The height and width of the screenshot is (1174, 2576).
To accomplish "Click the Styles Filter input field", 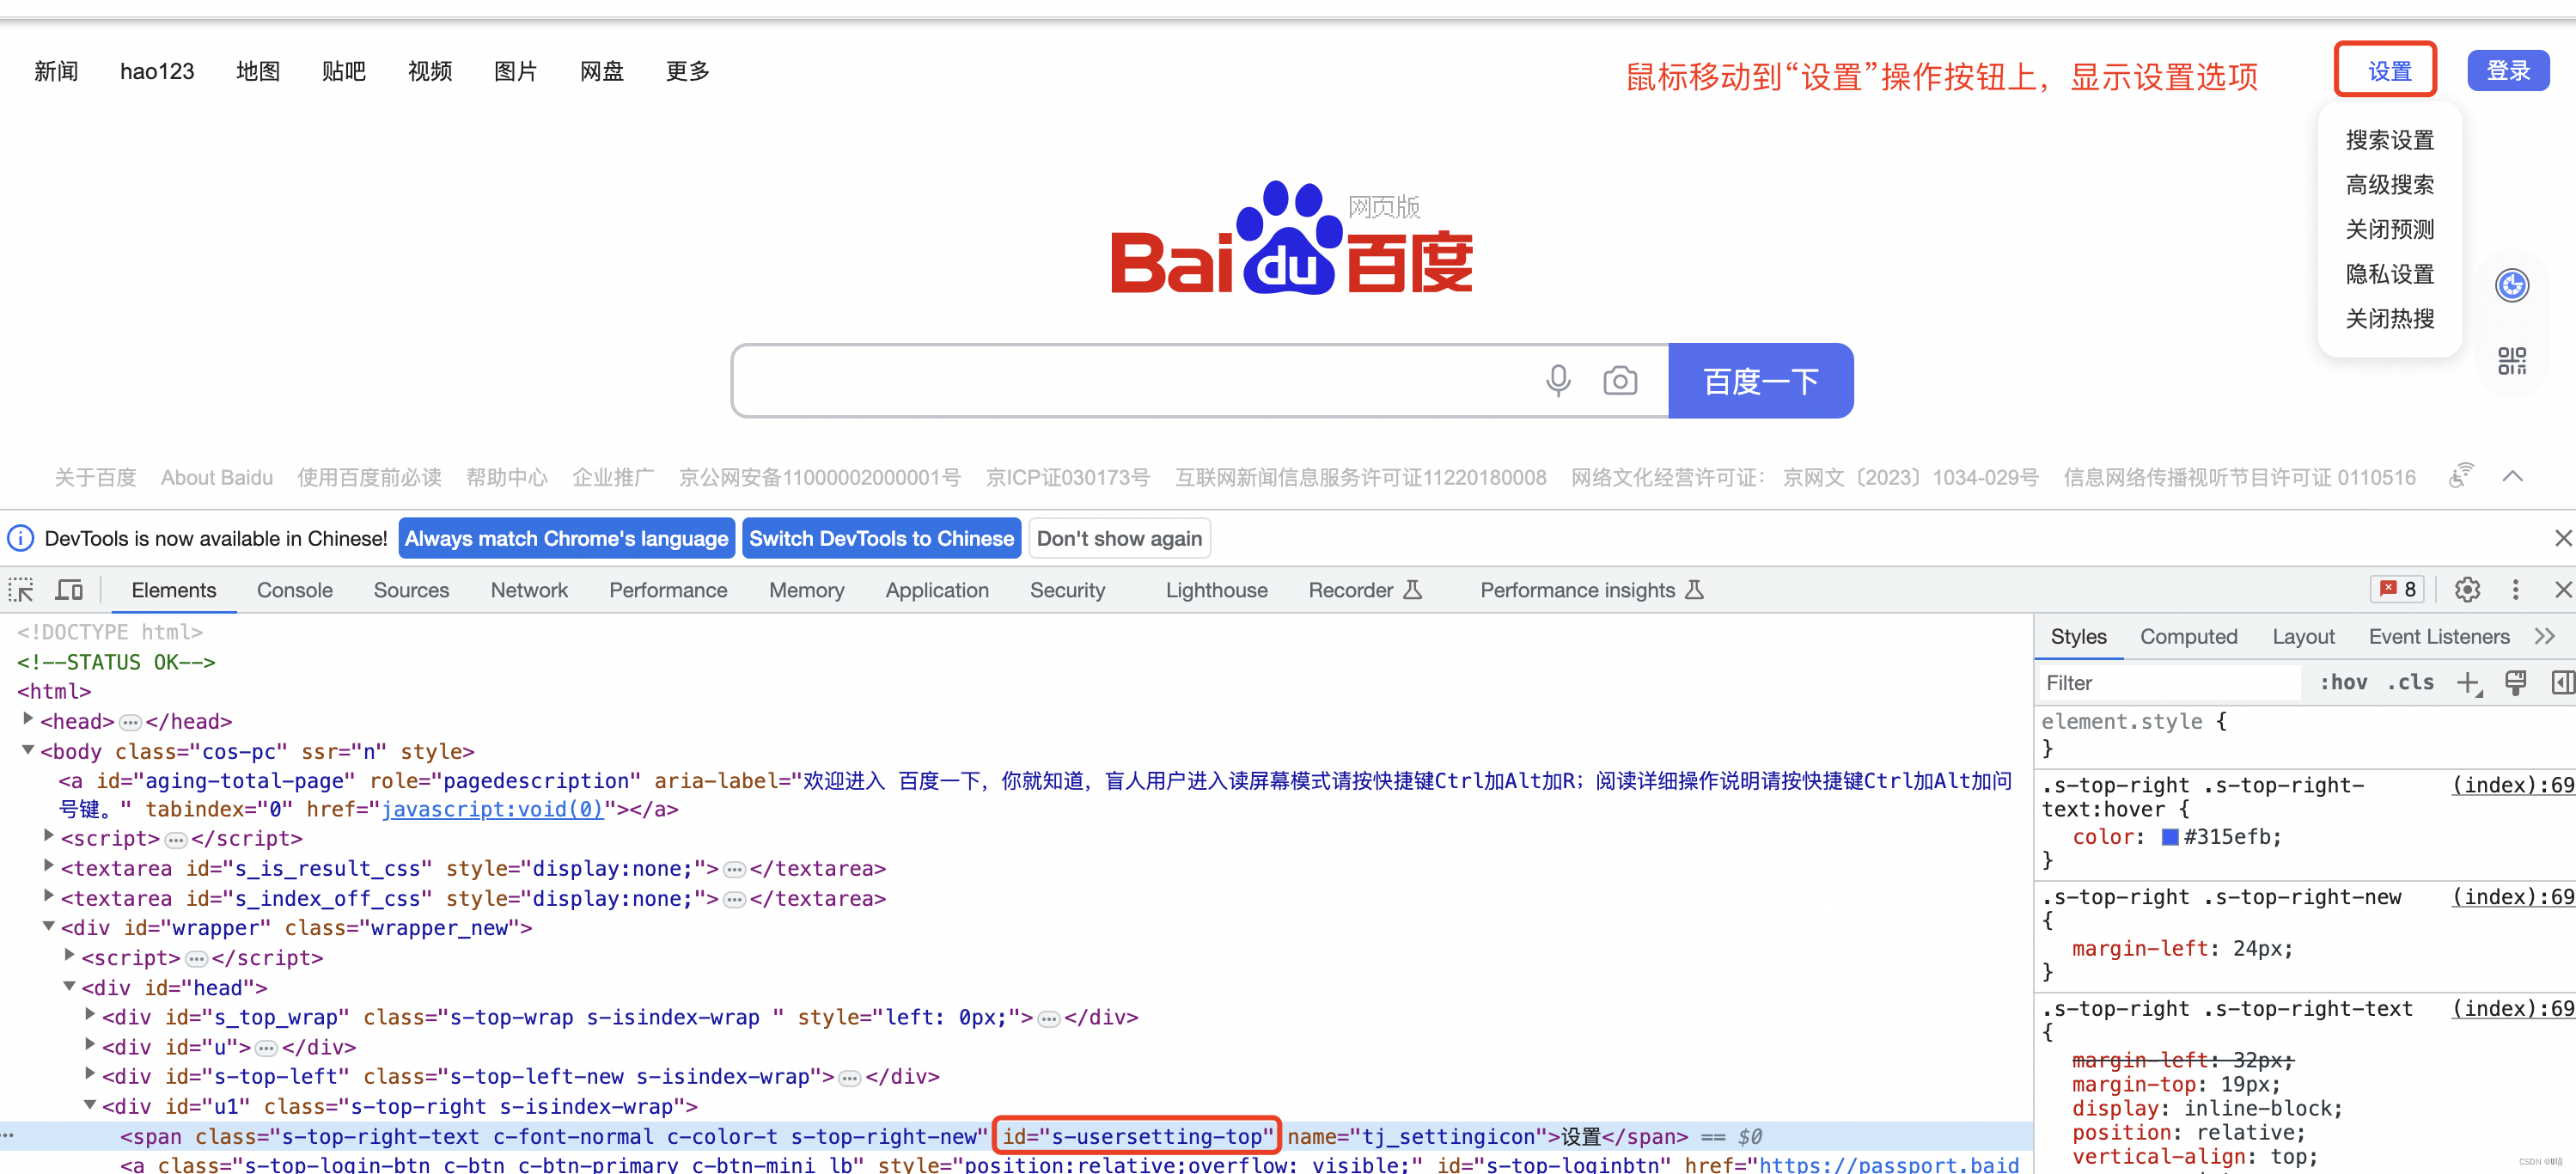I will click(x=2170, y=683).
